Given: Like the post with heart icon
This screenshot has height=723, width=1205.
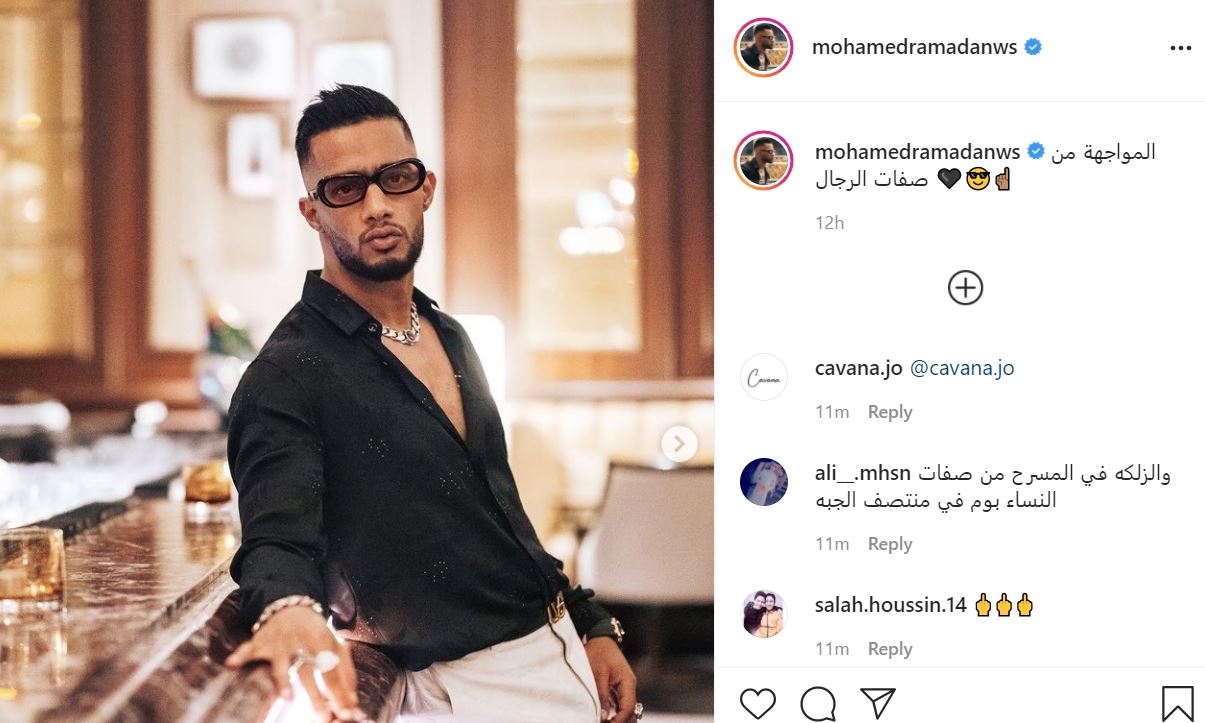Looking at the screenshot, I should pyautogui.click(x=759, y=702).
